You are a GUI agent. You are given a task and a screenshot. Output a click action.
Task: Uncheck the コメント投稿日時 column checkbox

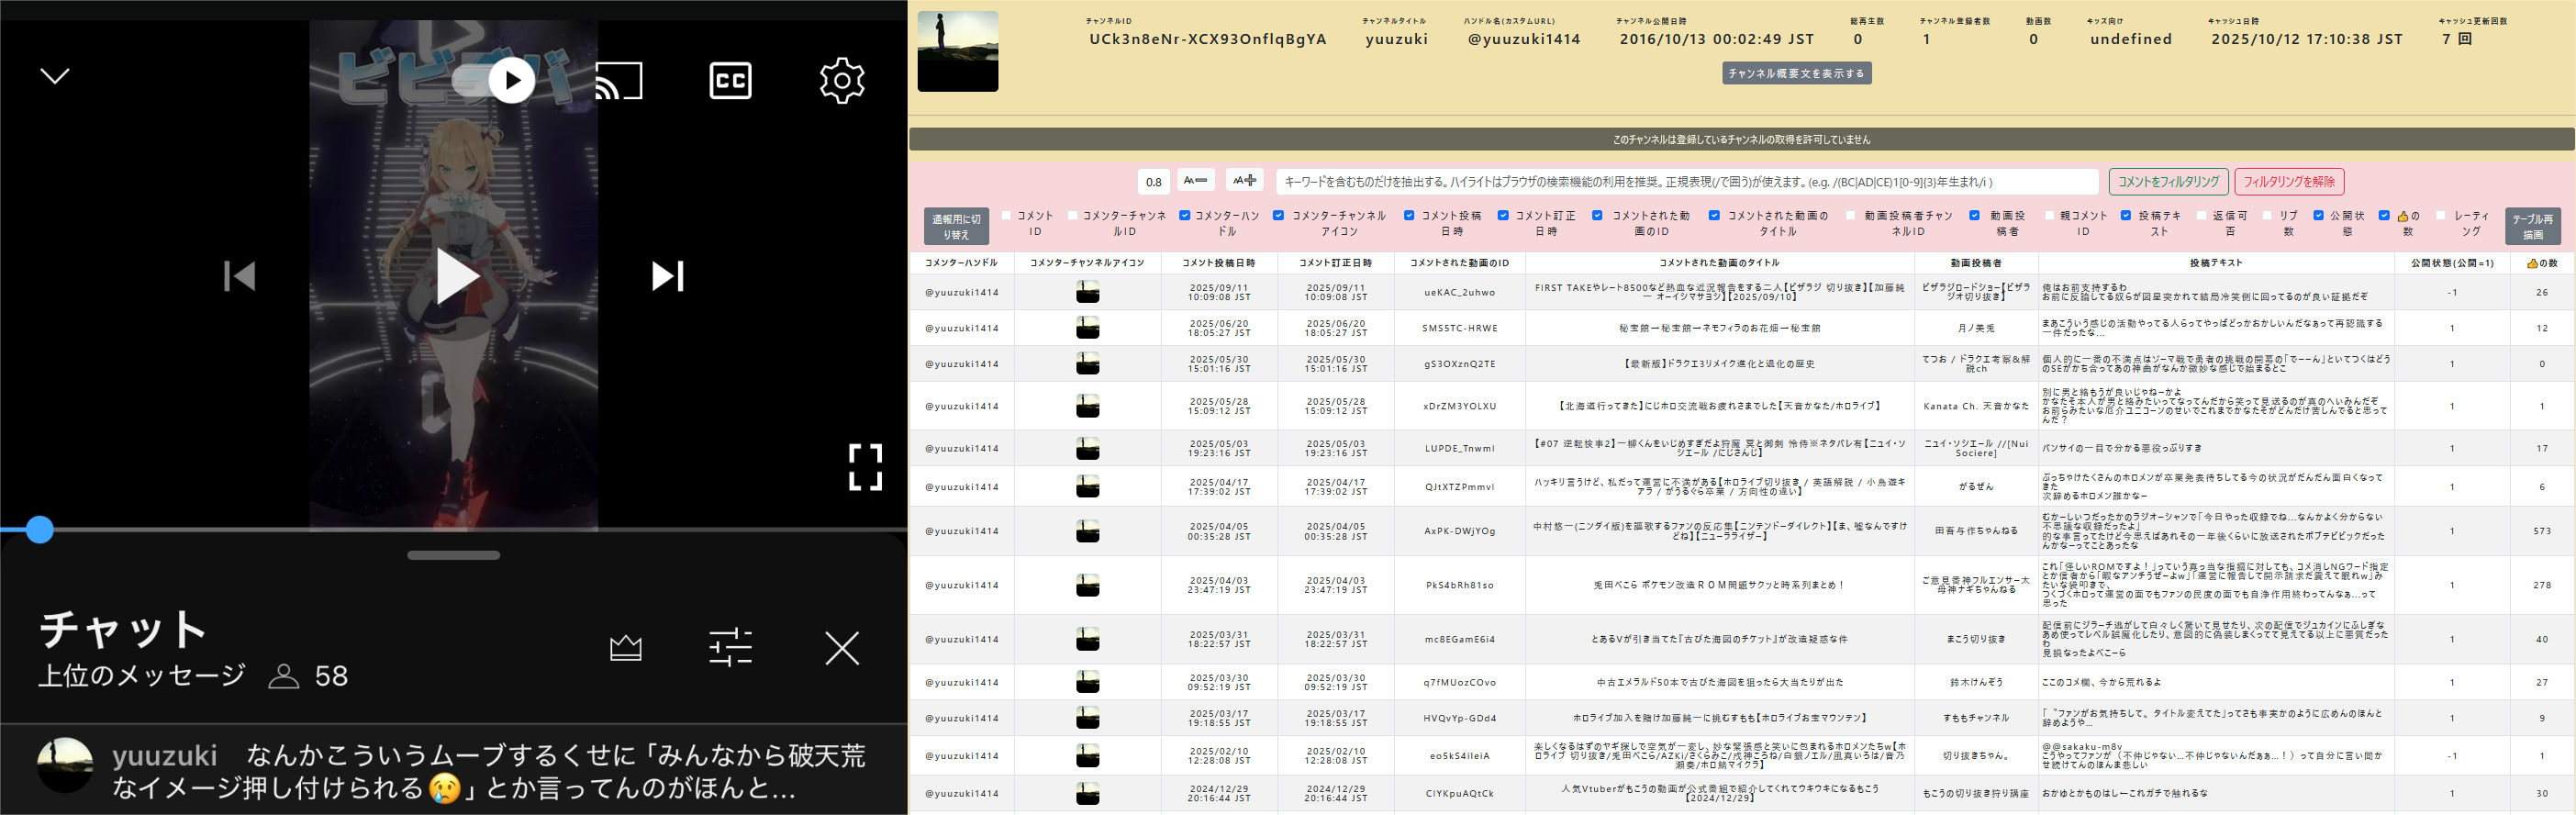[x=1409, y=216]
